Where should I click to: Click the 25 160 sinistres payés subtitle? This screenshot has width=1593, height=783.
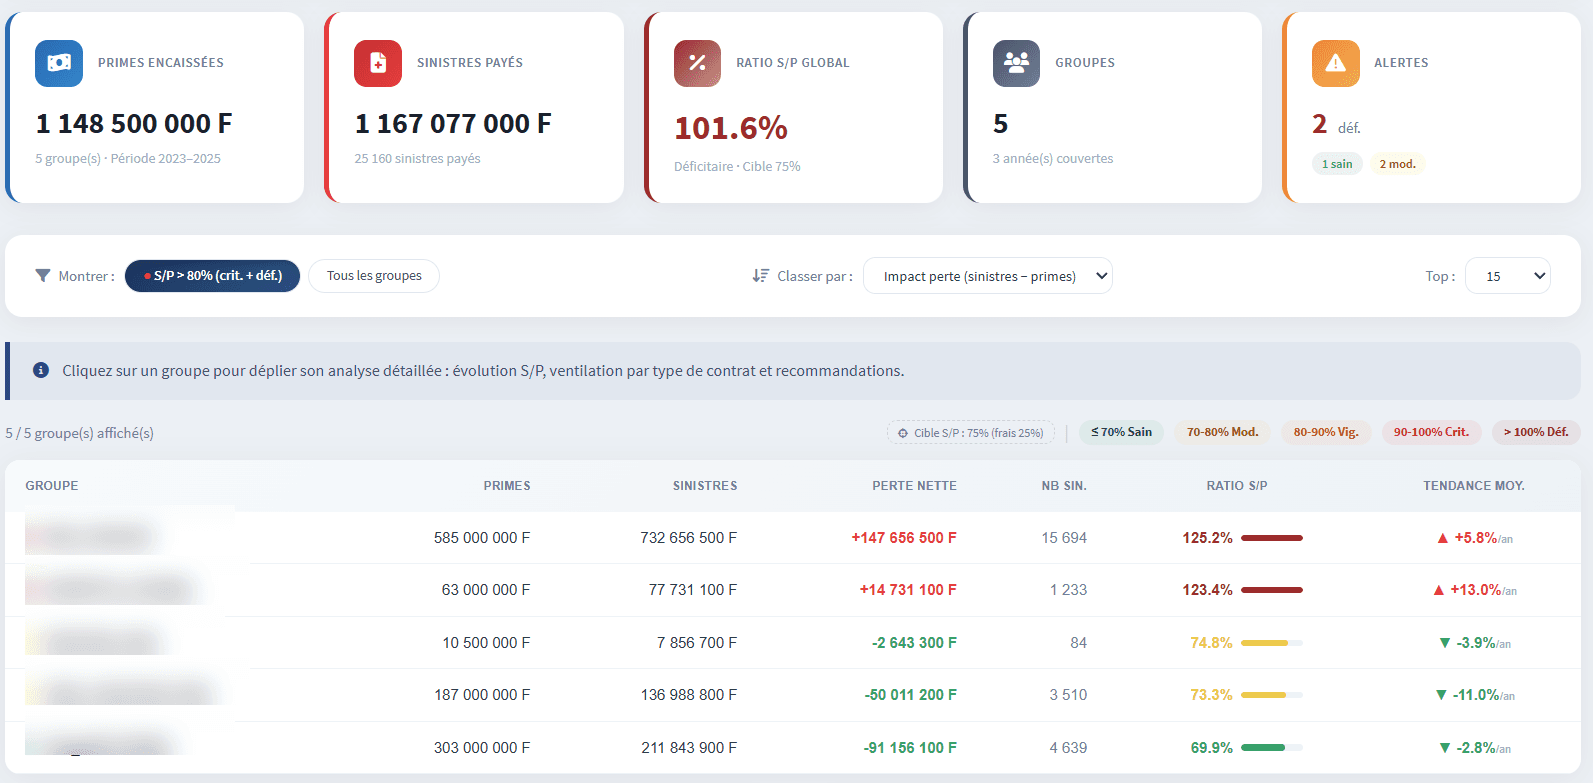(x=417, y=159)
